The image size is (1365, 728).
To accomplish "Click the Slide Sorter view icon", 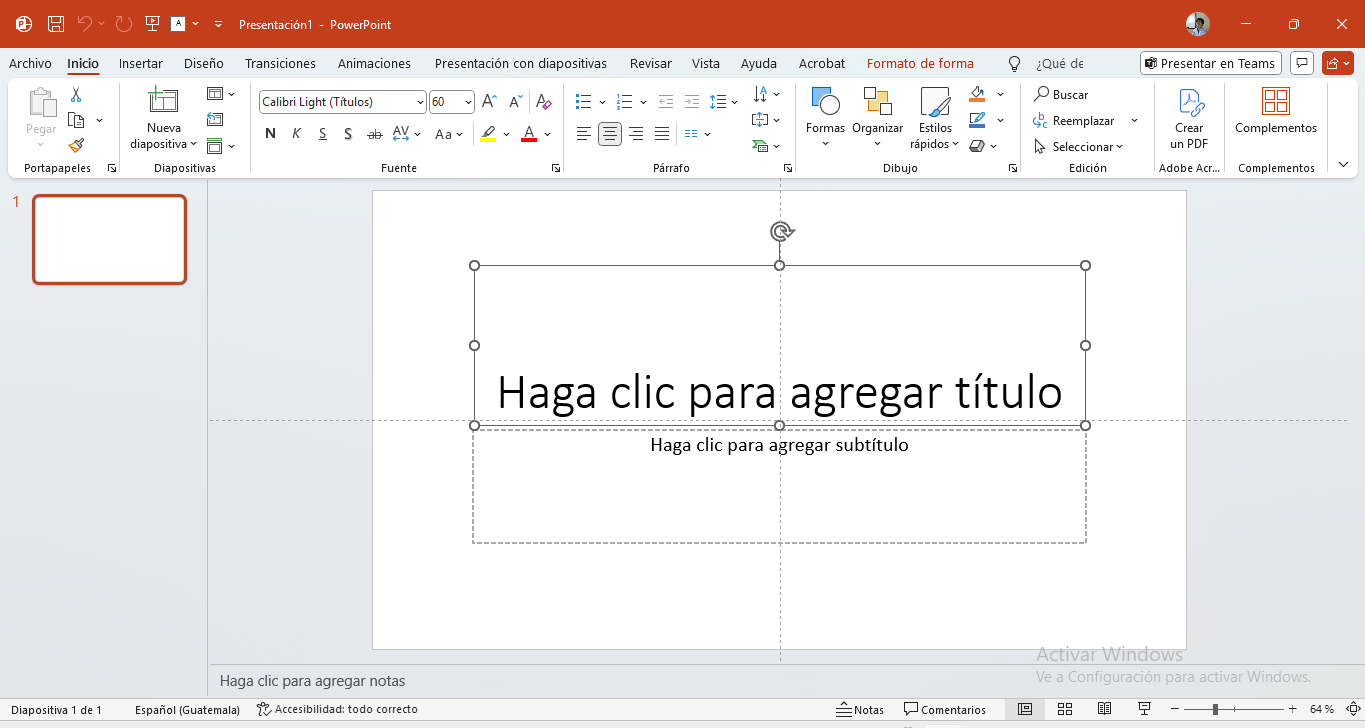I will point(1065,709).
